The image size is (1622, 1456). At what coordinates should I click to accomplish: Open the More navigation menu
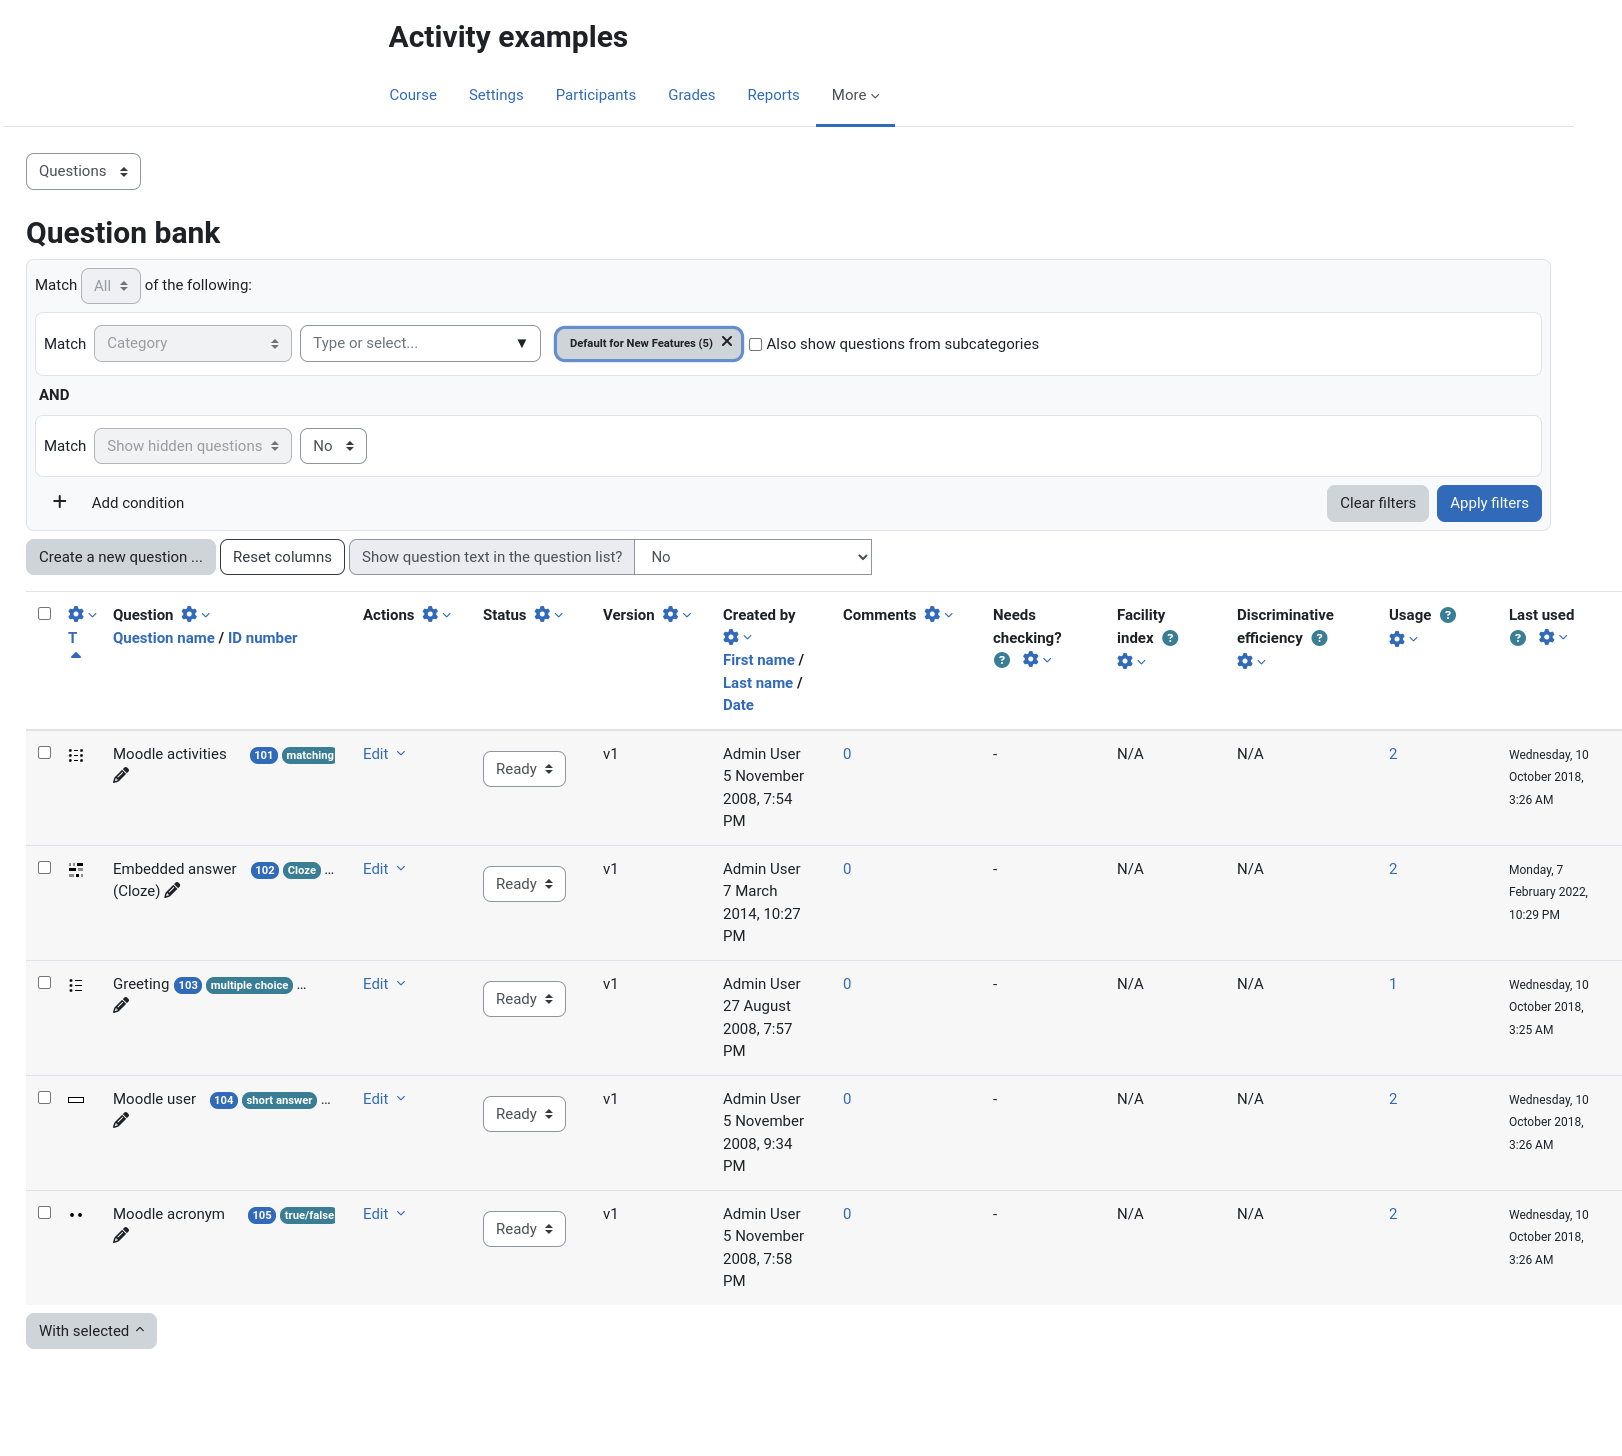[x=855, y=95]
